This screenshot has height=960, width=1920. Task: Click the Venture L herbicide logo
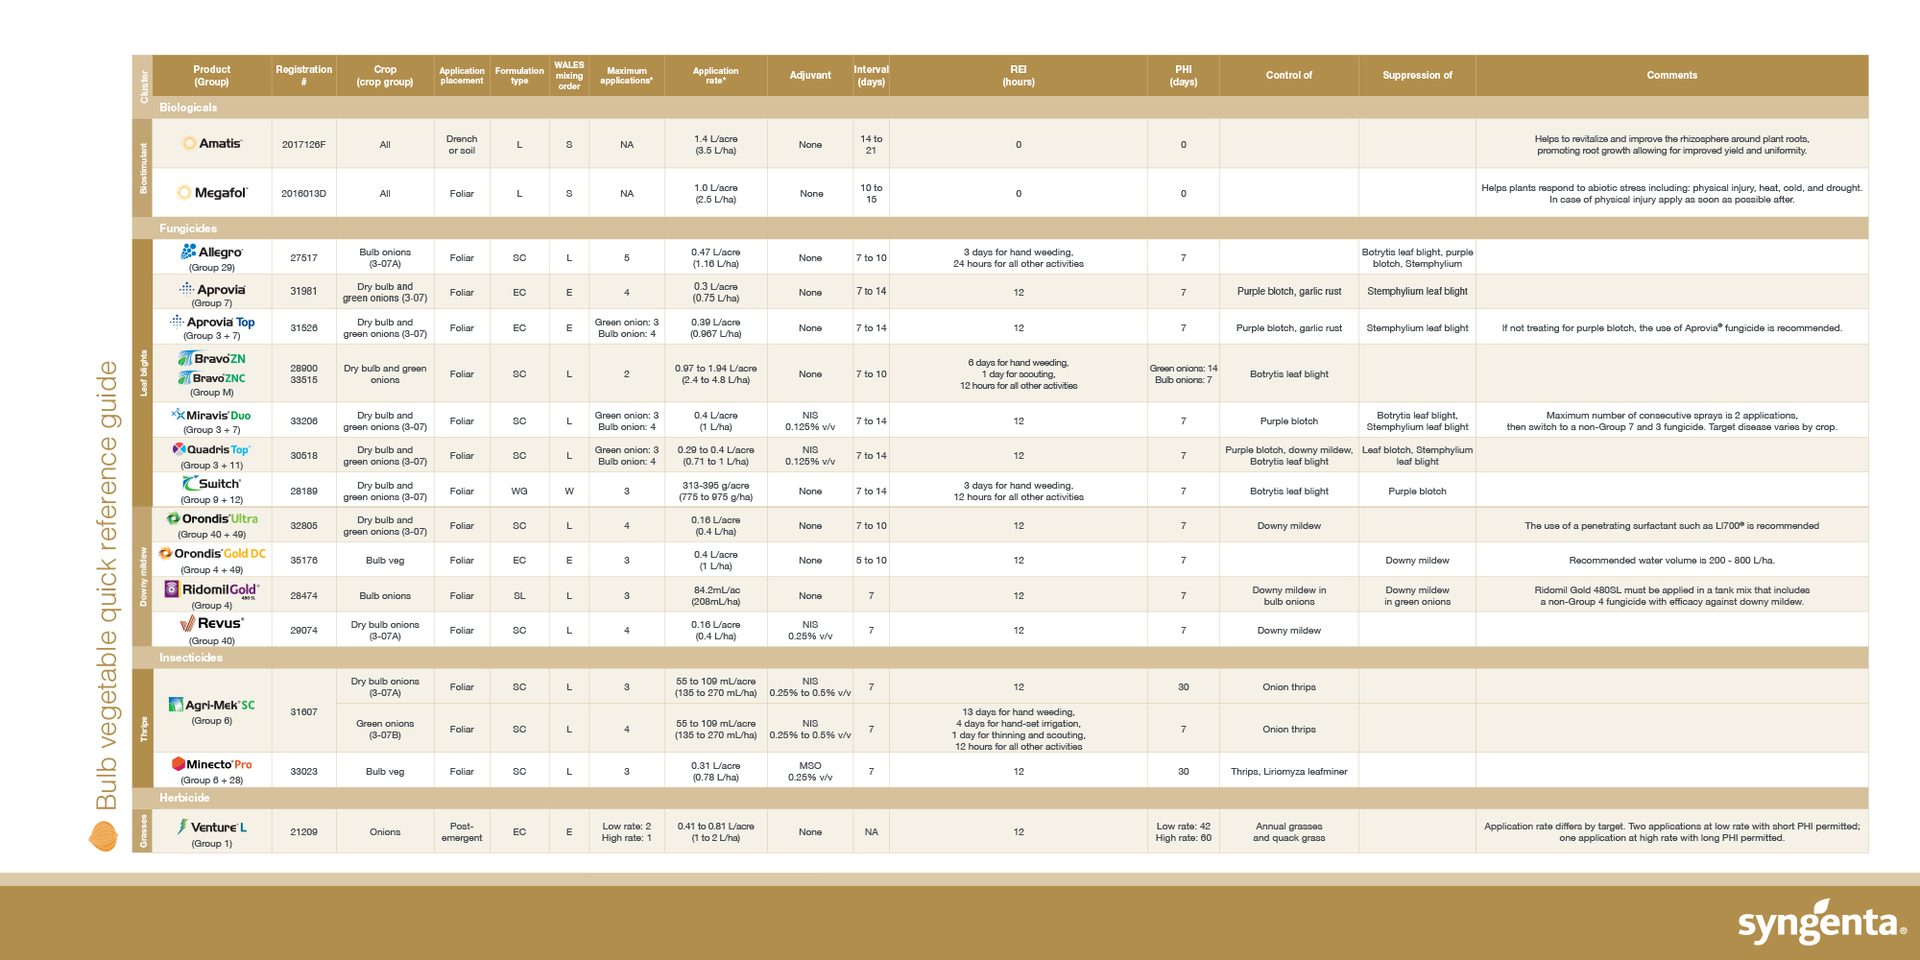[x=211, y=827]
